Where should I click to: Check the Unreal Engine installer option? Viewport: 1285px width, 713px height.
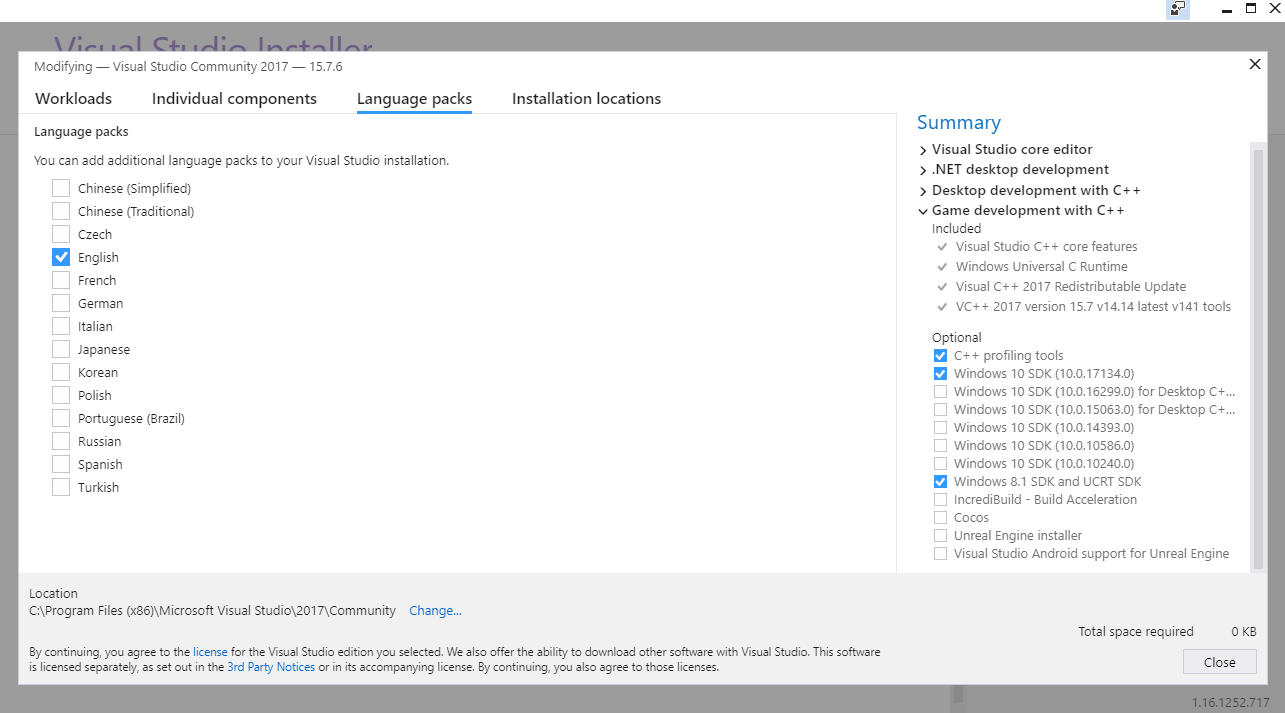940,536
